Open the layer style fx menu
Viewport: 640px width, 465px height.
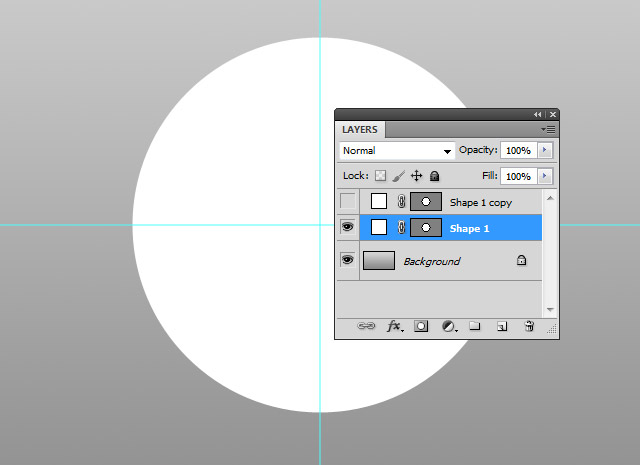click(395, 326)
